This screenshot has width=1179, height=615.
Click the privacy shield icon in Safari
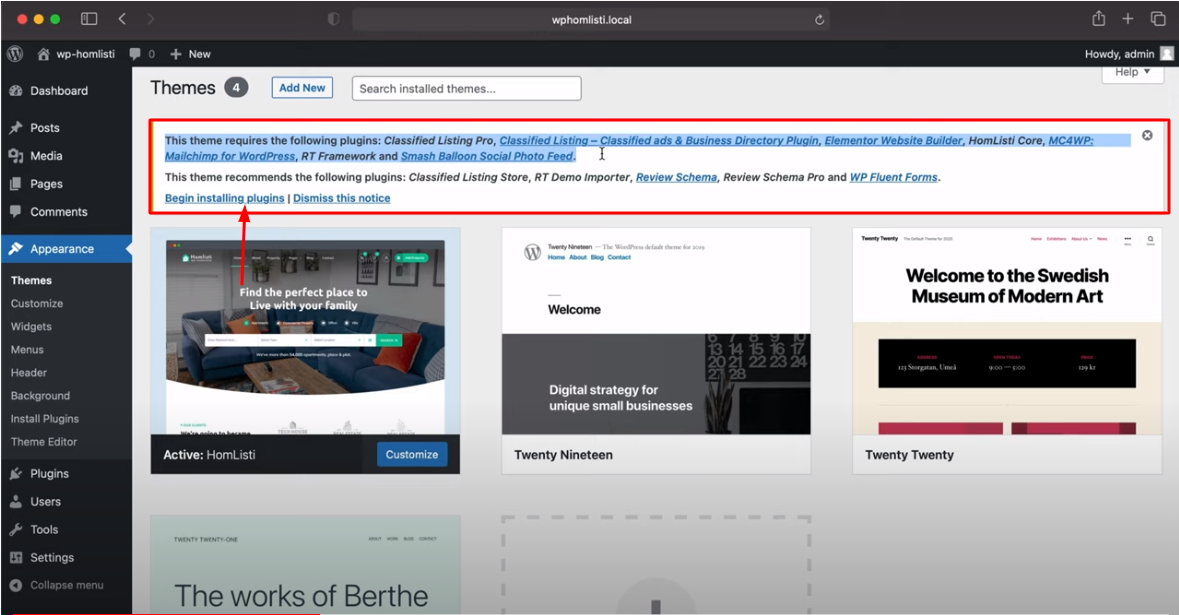point(333,20)
